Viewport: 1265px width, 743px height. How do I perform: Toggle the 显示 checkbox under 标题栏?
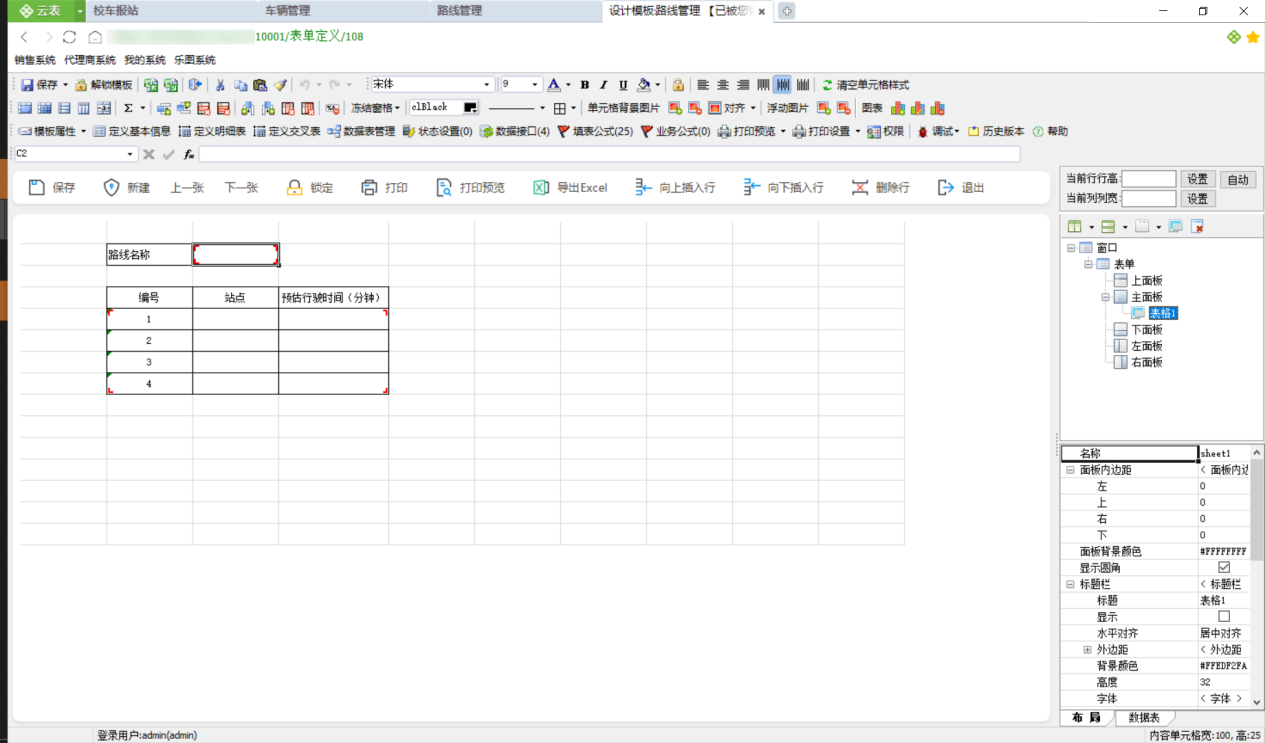[1224, 616]
